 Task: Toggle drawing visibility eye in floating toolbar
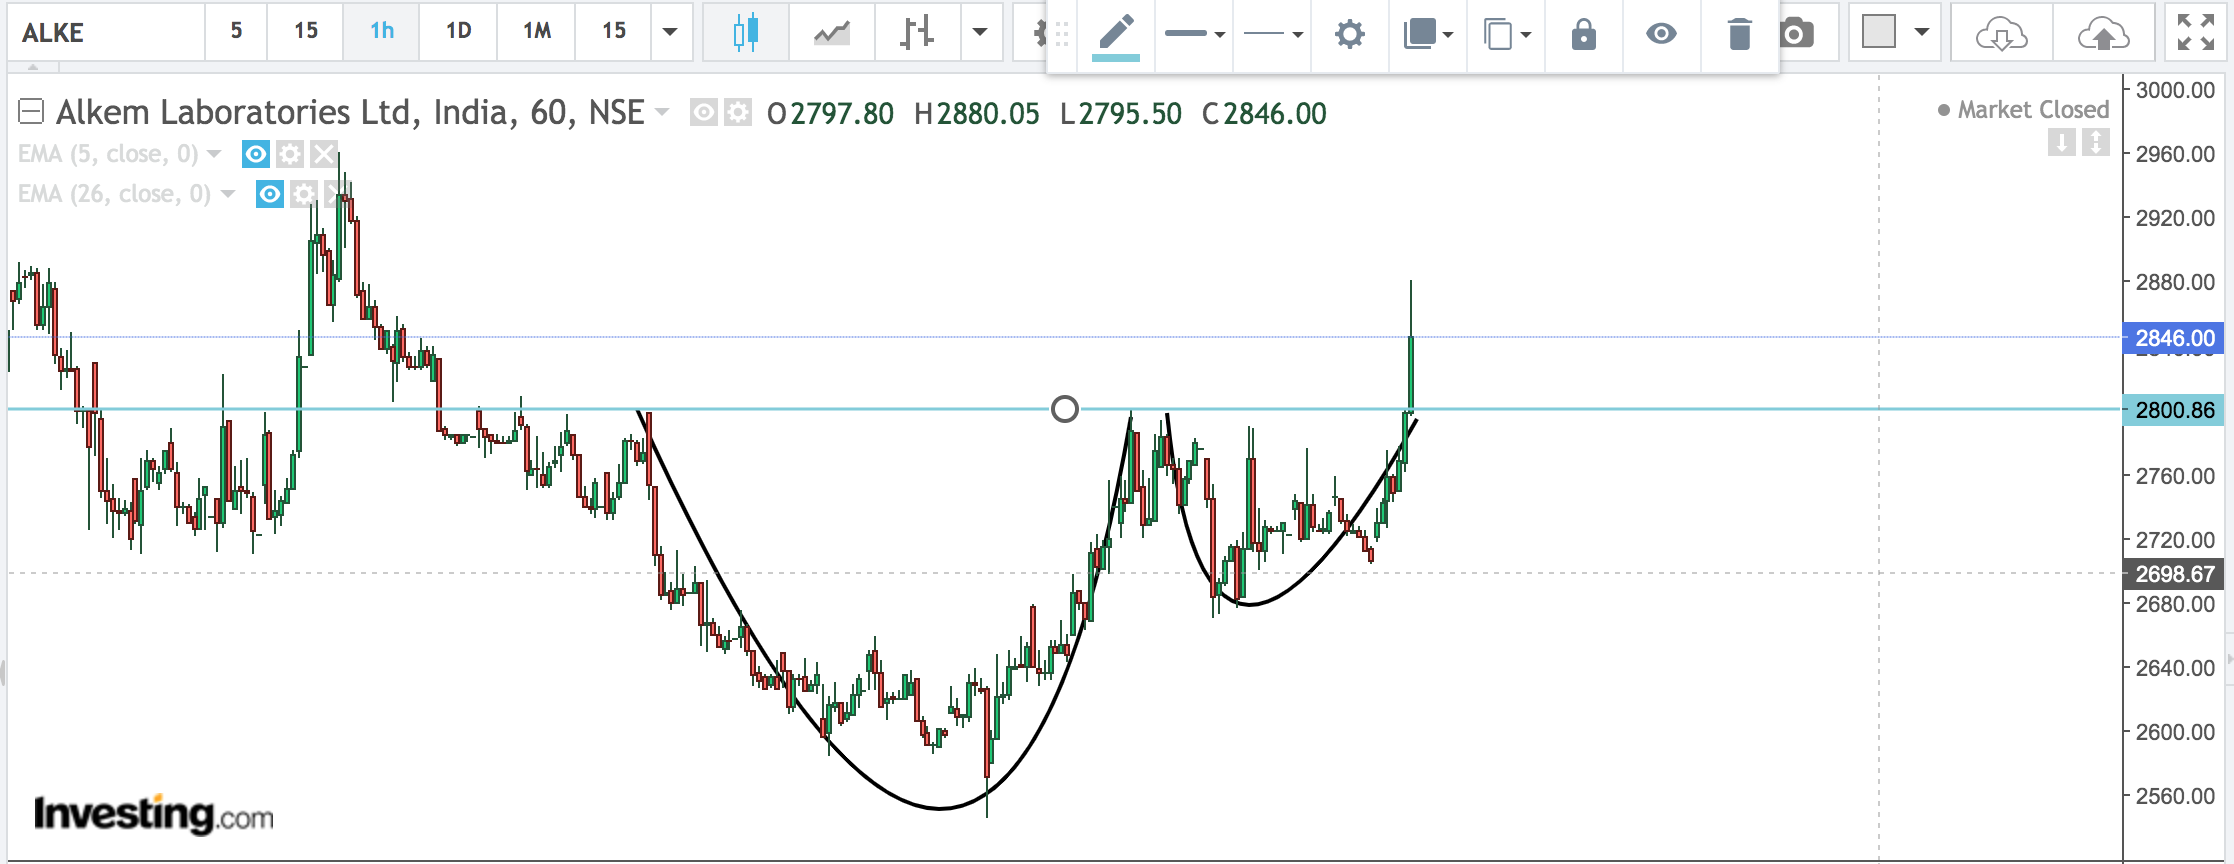[x=1661, y=34]
